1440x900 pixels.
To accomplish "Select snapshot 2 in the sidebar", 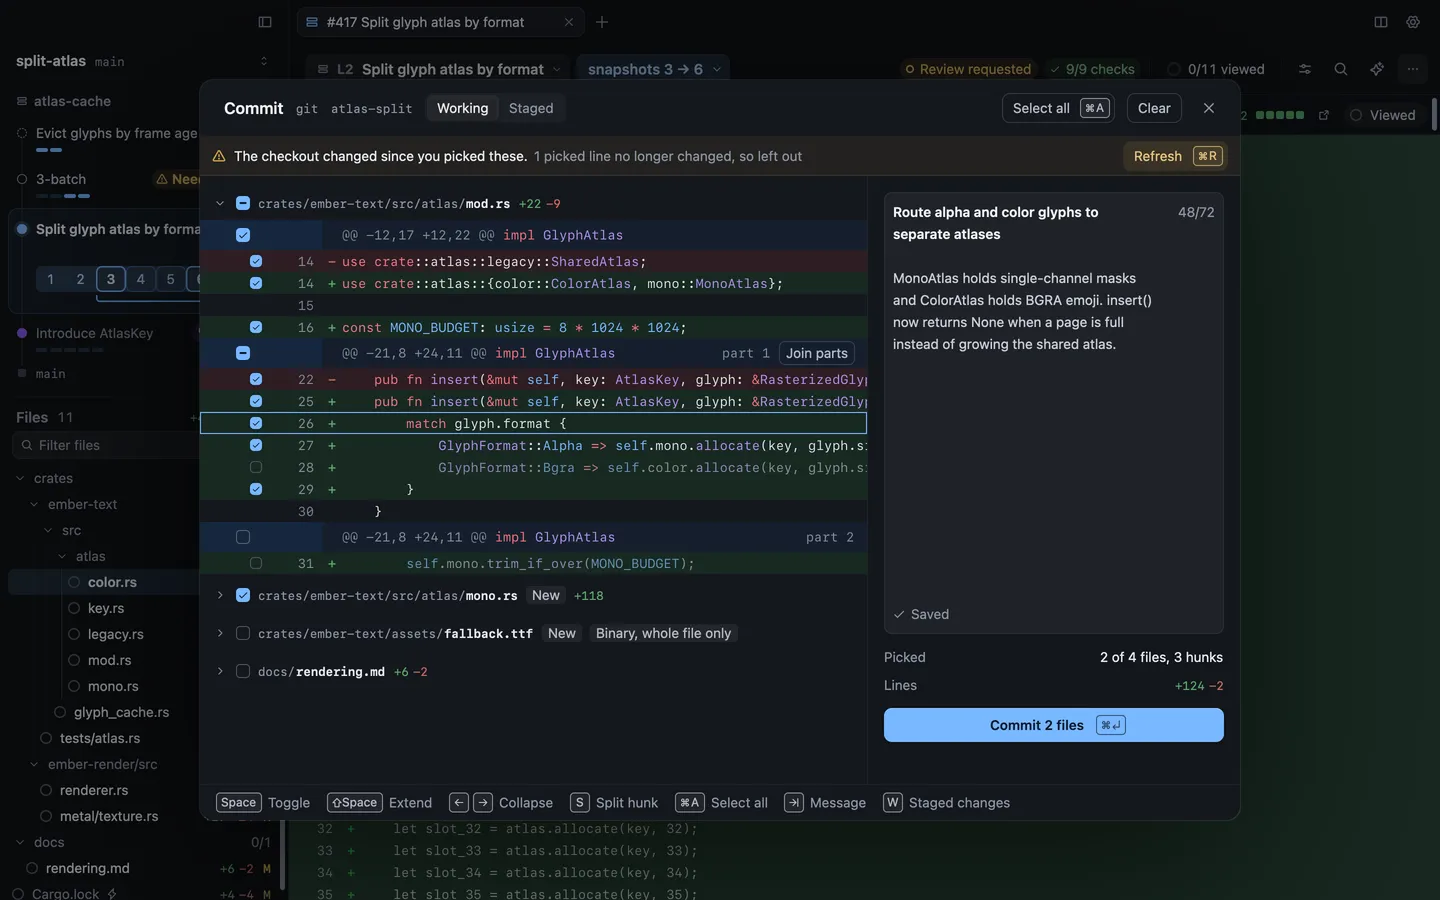I will coord(81,279).
